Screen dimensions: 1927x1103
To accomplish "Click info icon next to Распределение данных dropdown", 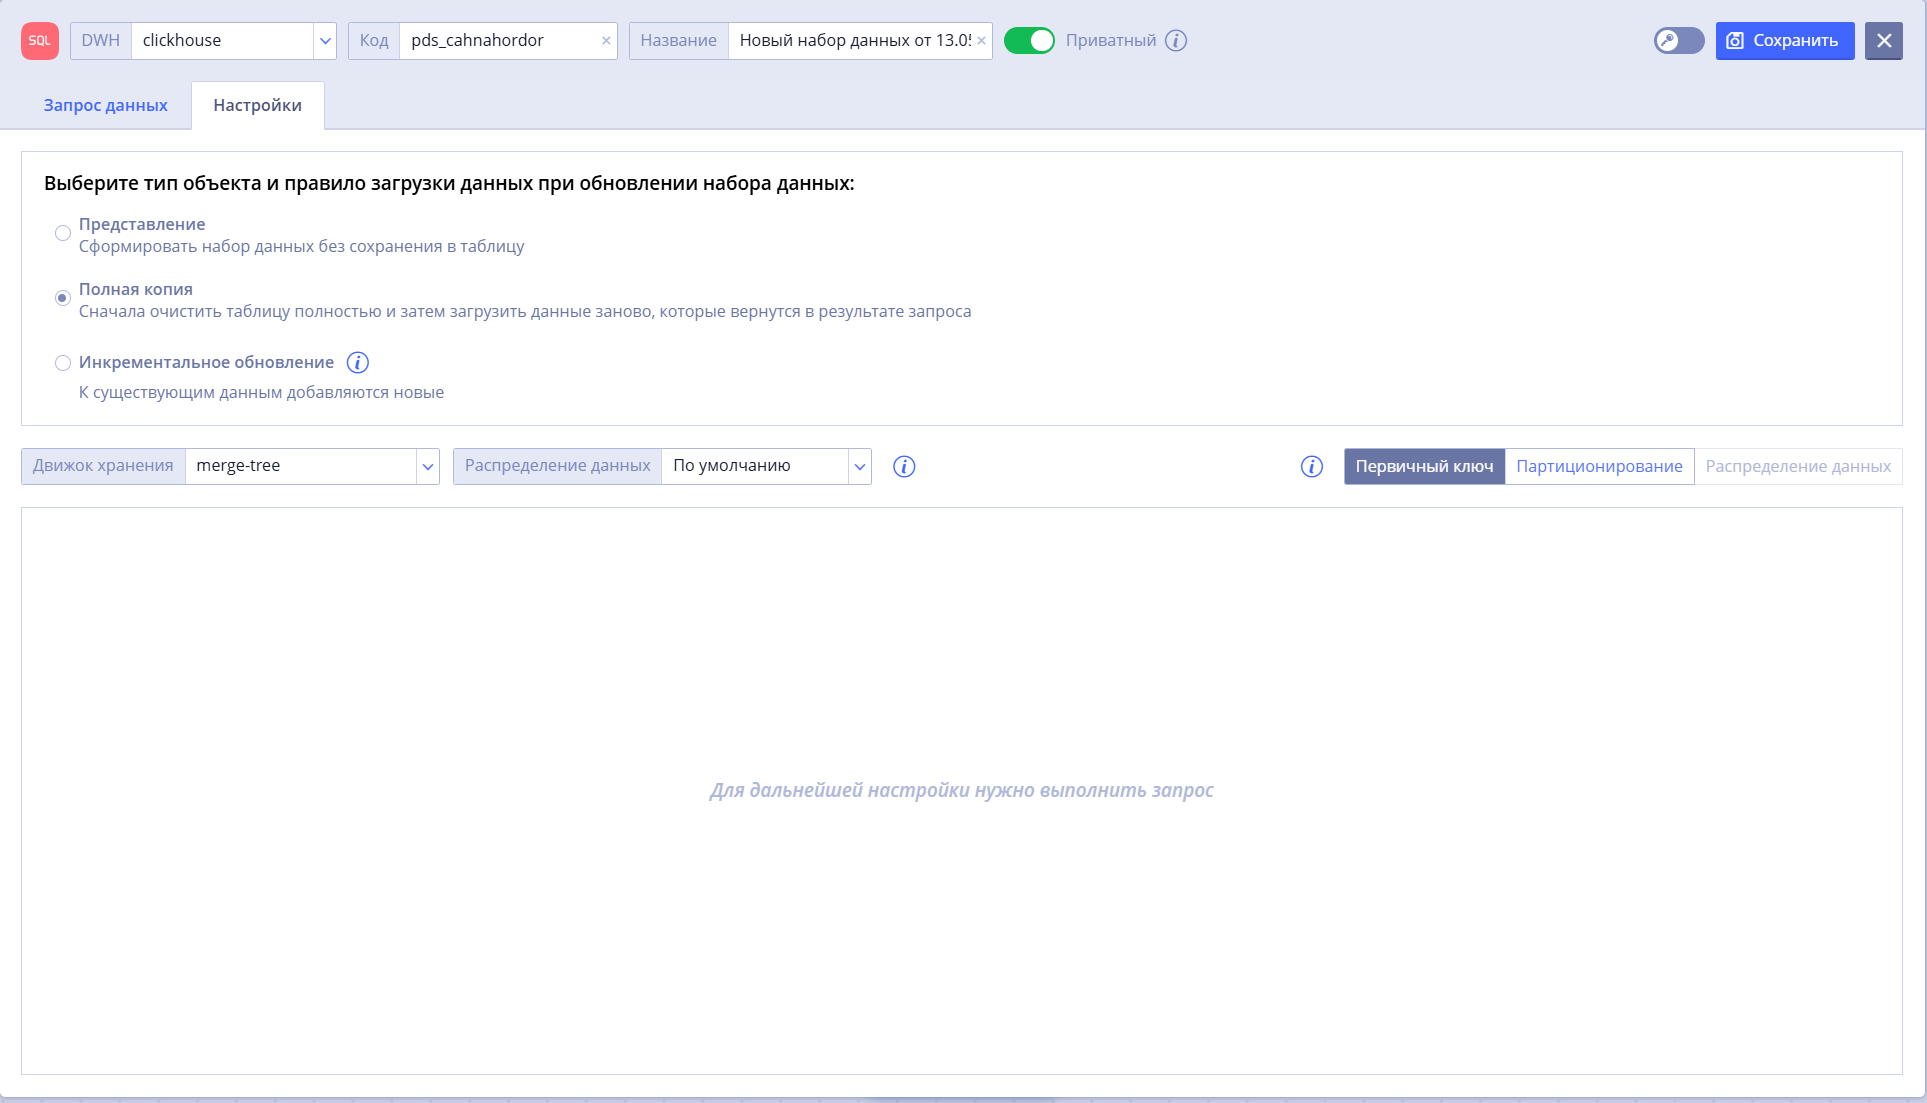I will pos(904,467).
